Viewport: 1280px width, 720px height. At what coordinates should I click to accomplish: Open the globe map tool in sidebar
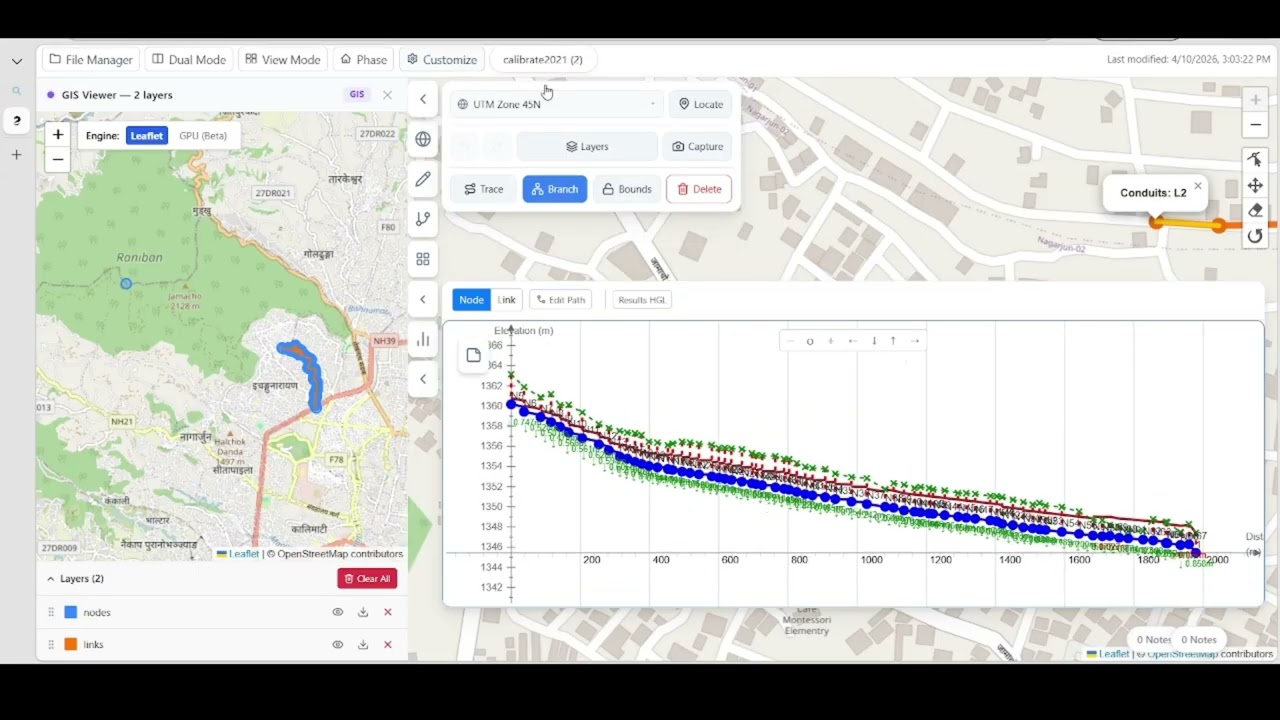coord(423,139)
